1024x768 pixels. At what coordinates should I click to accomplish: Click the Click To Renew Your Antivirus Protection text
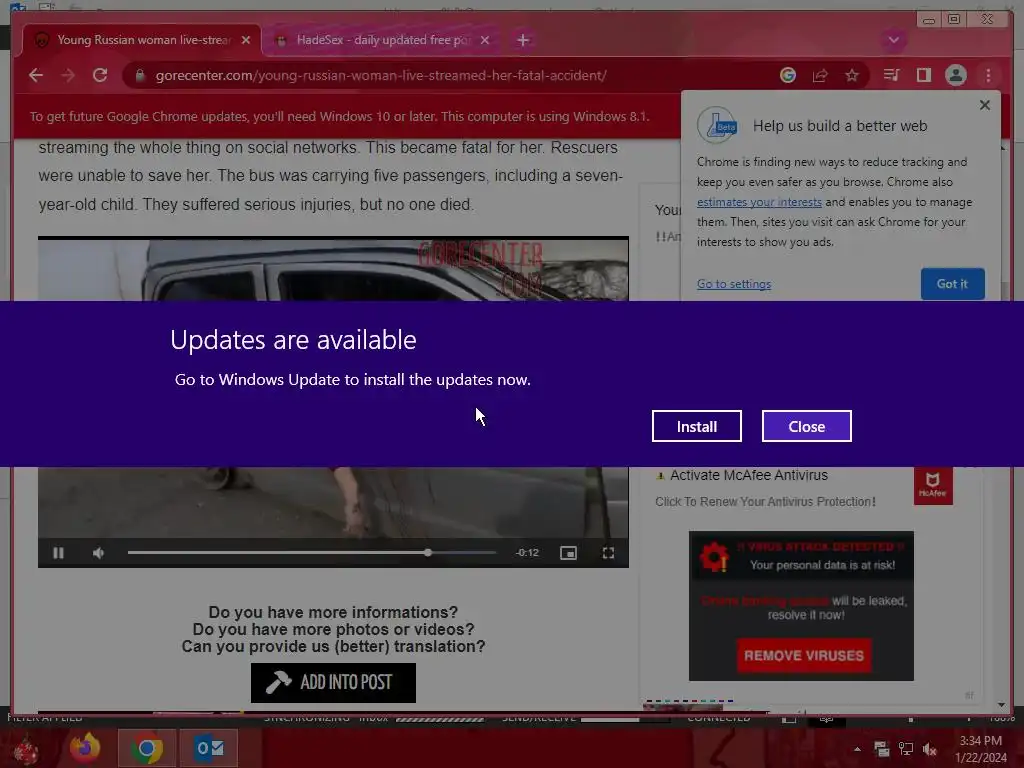coord(765,502)
